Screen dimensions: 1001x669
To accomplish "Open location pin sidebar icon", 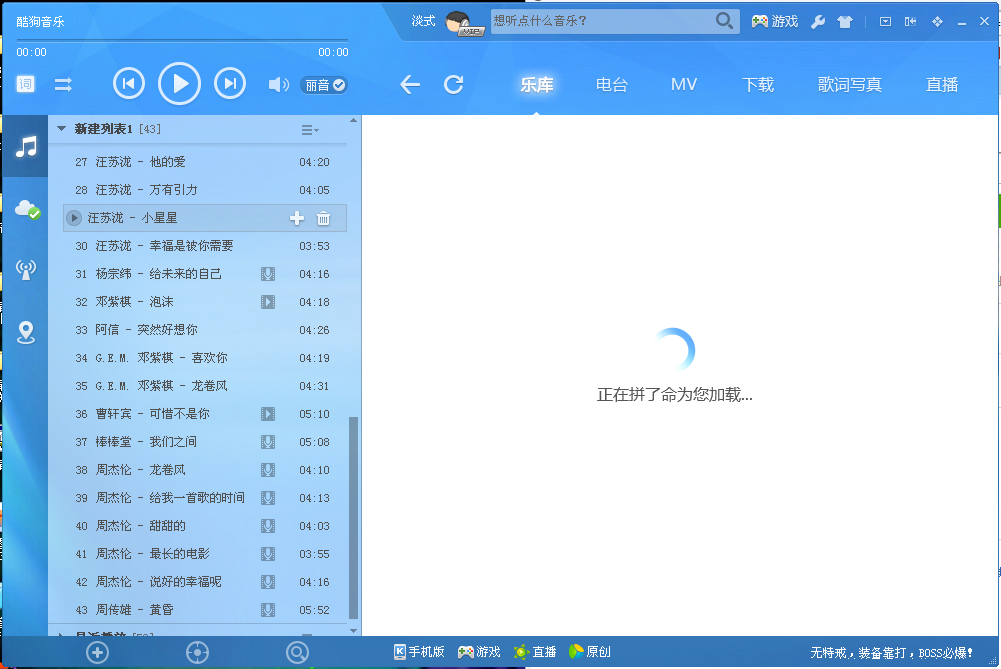I will pos(26,332).
